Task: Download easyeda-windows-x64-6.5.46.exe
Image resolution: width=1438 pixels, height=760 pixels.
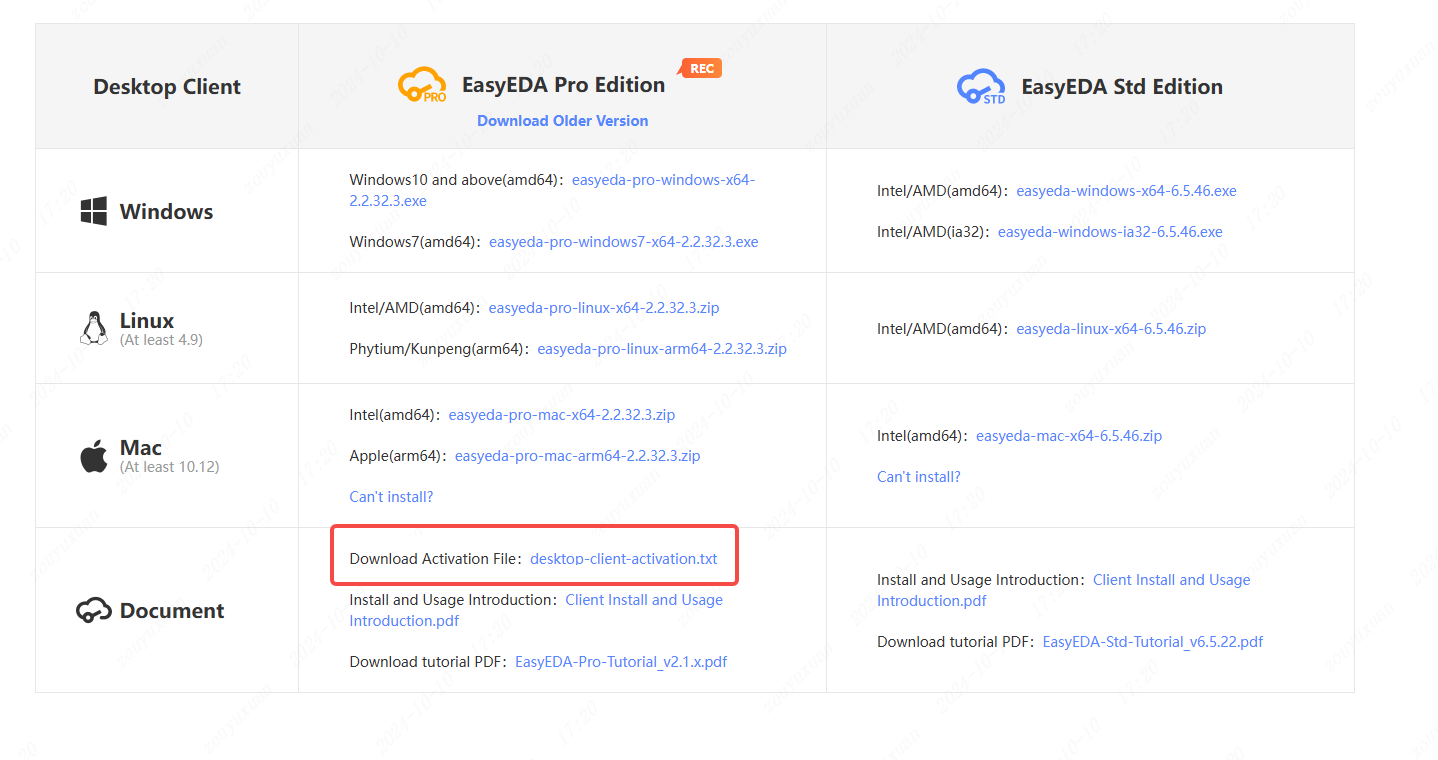Action: click(x=1127, y=190)
